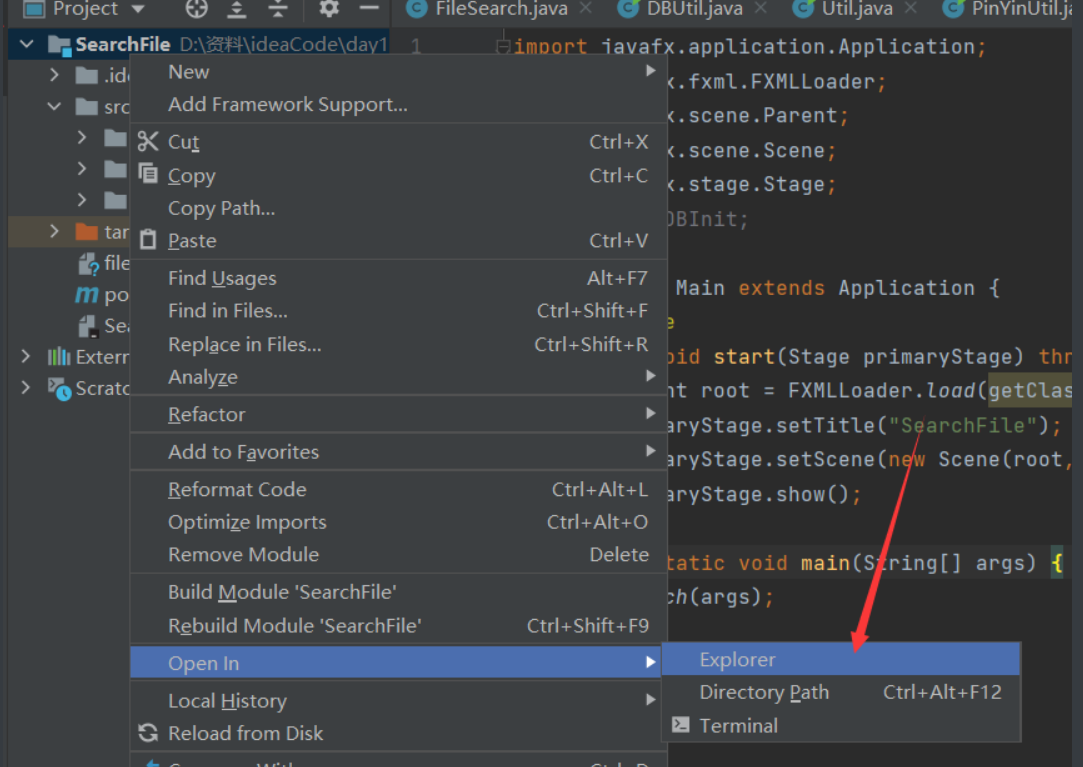Open the Project view dropdown
Screen dimensions: 1083x767
138,8
